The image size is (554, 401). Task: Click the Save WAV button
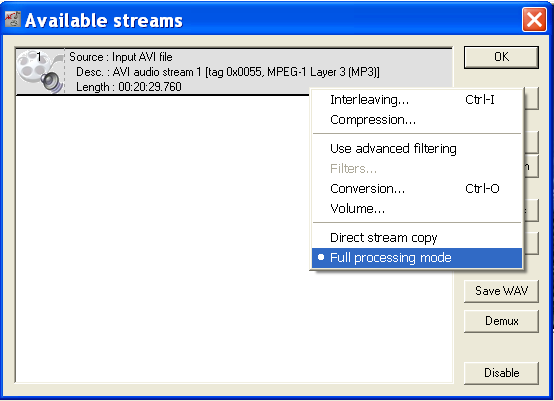click(x=501, y=291)
